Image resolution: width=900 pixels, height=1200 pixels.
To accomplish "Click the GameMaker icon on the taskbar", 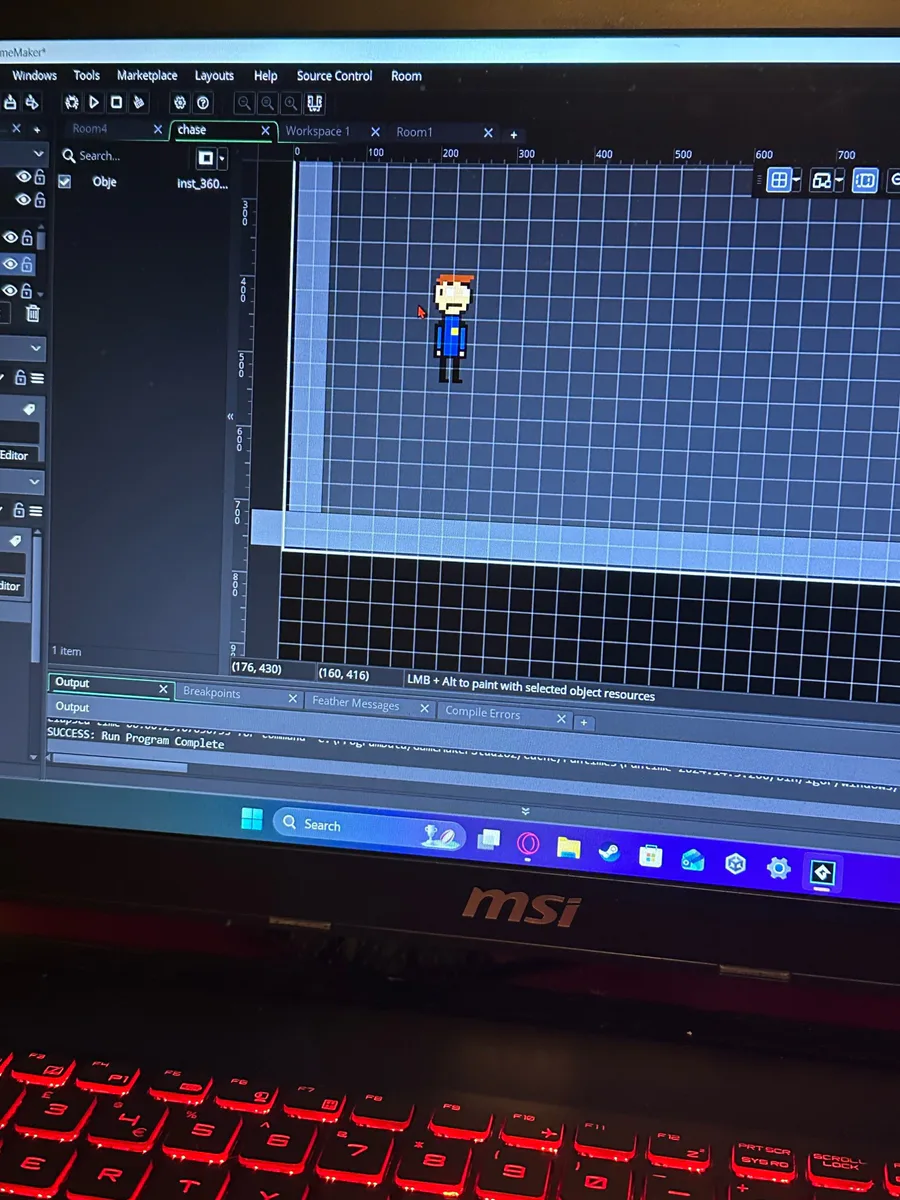I will (x=822, y=873).
